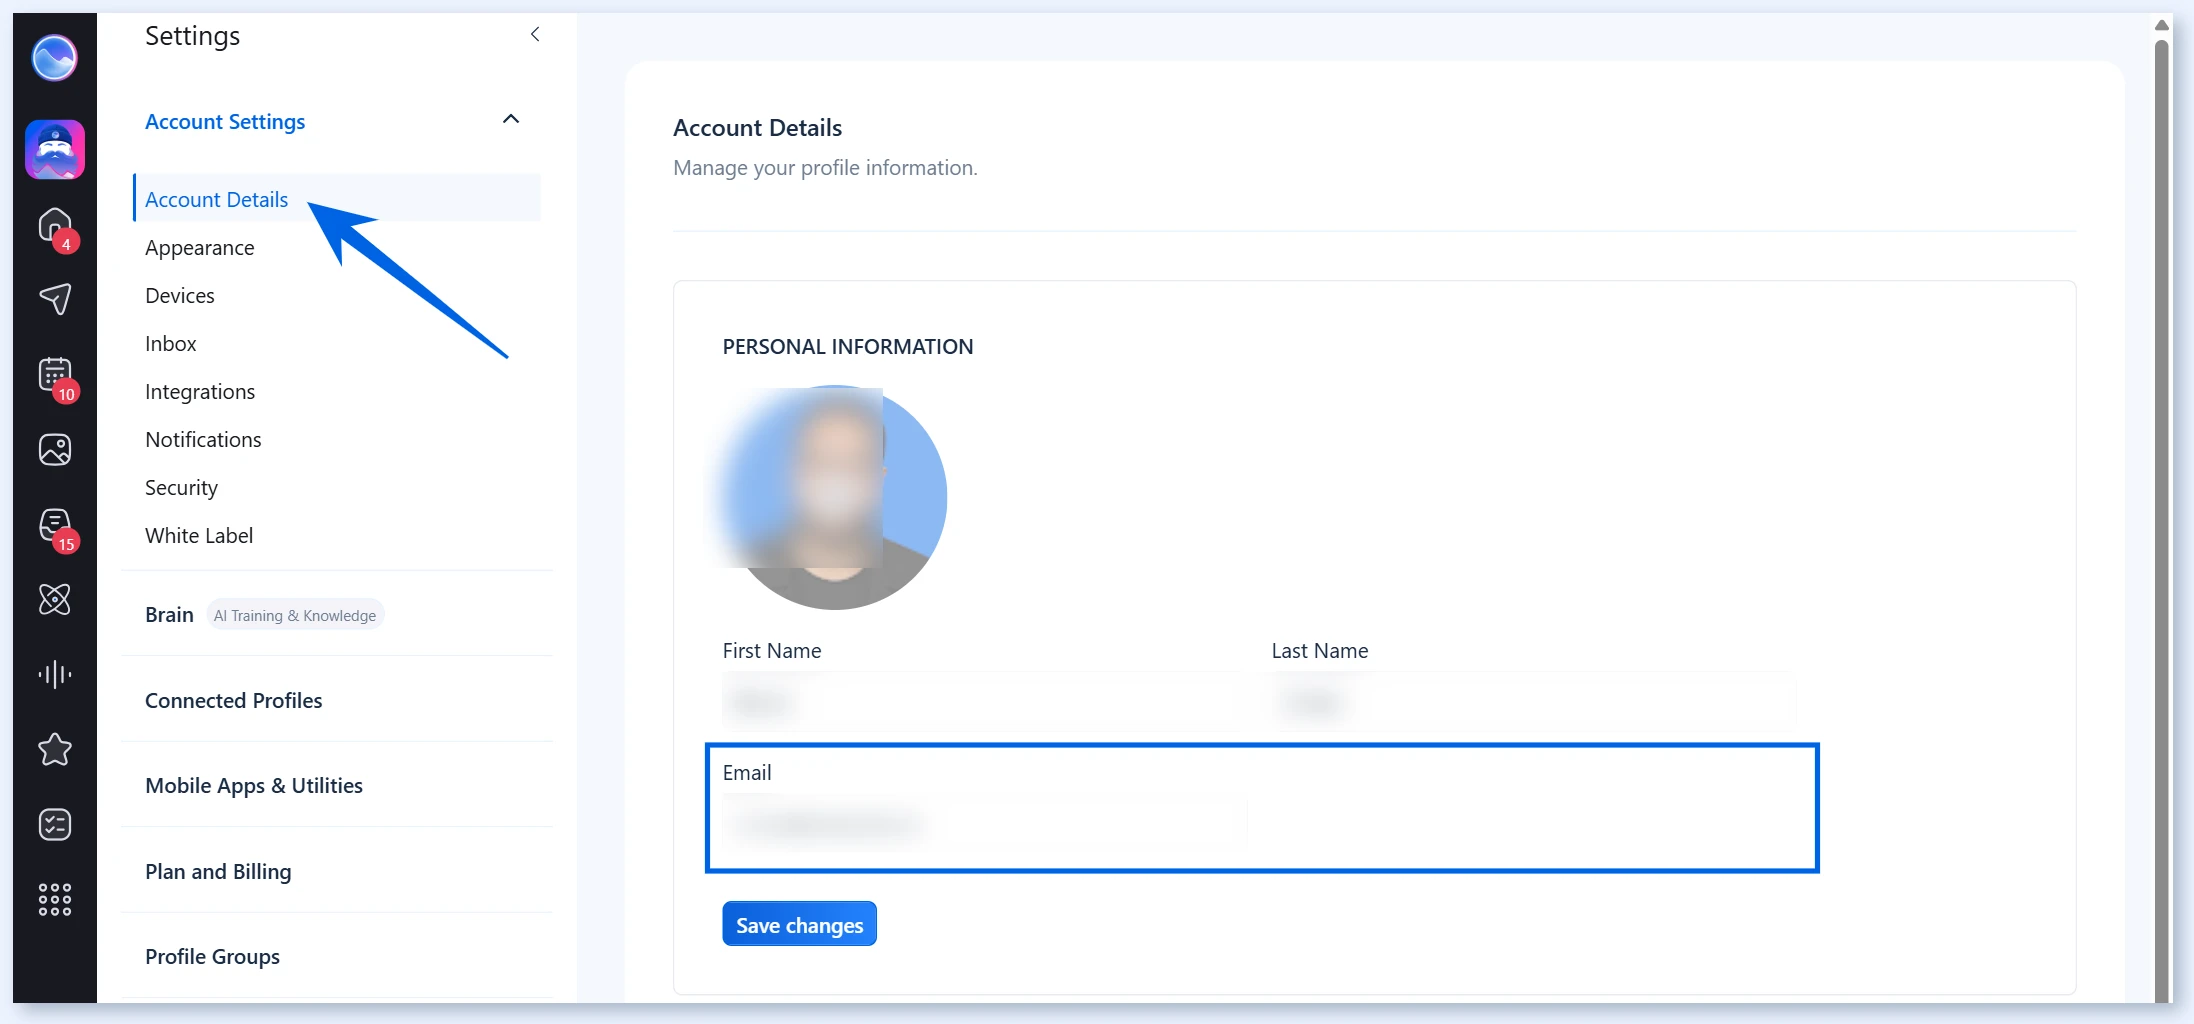Open the image media library icon
Image resolution: width=2194 pixels, height=1024 pixels.
[x=55, y=450]
